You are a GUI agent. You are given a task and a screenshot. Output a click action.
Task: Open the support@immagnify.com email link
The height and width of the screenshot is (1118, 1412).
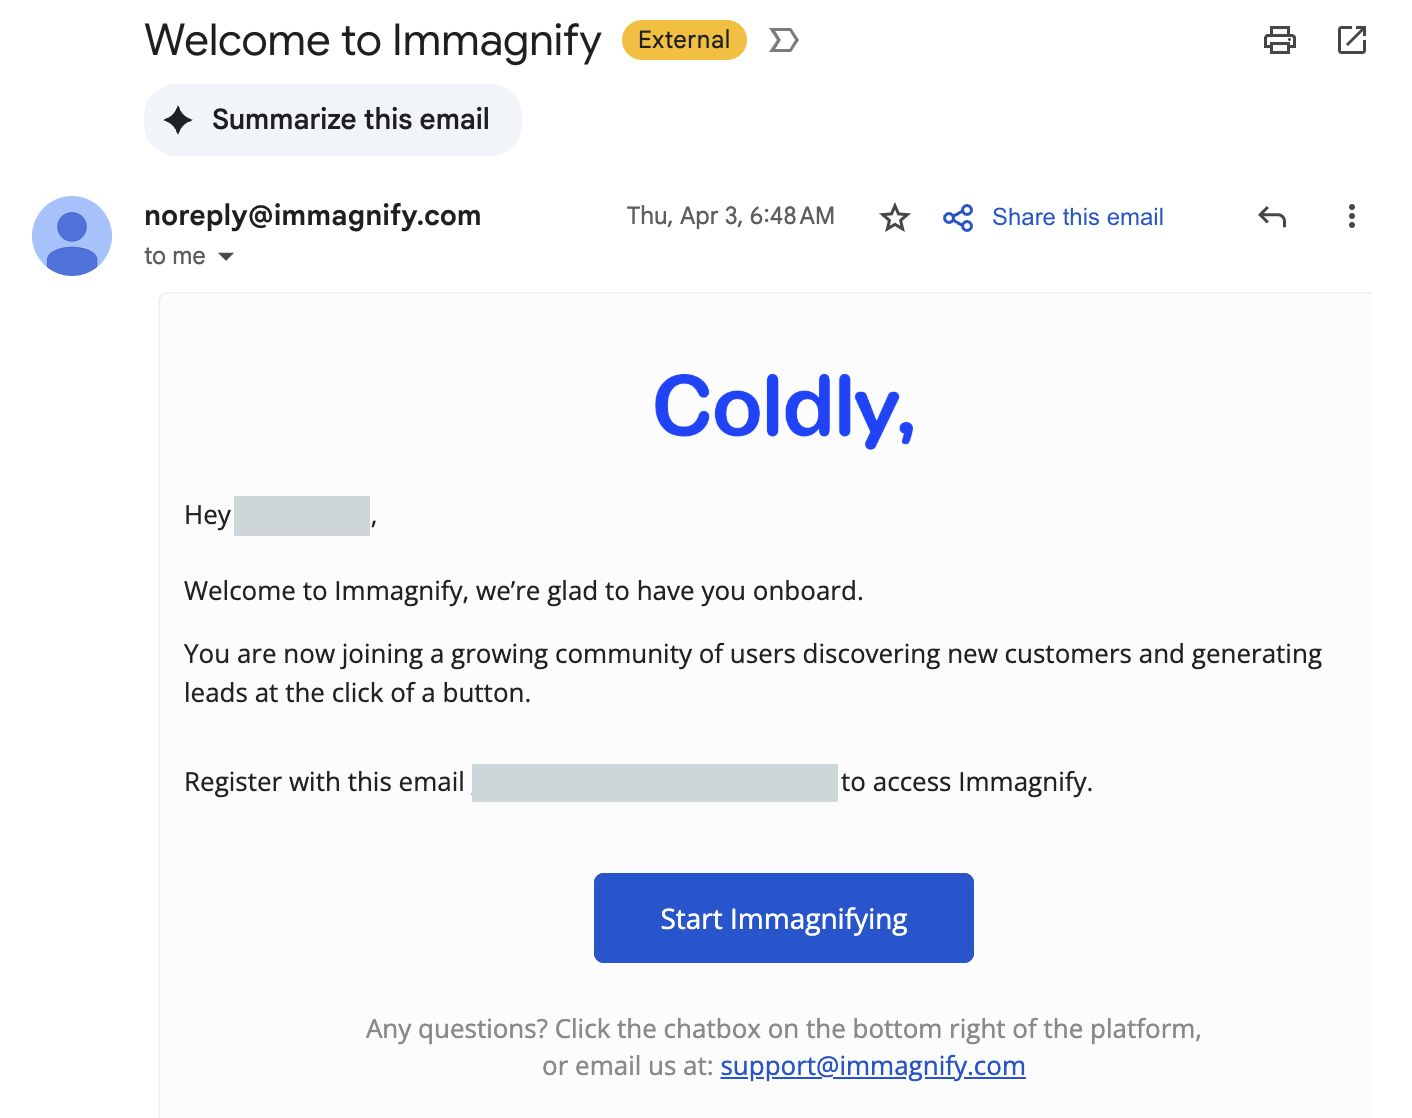click(x=872, y=1066)
